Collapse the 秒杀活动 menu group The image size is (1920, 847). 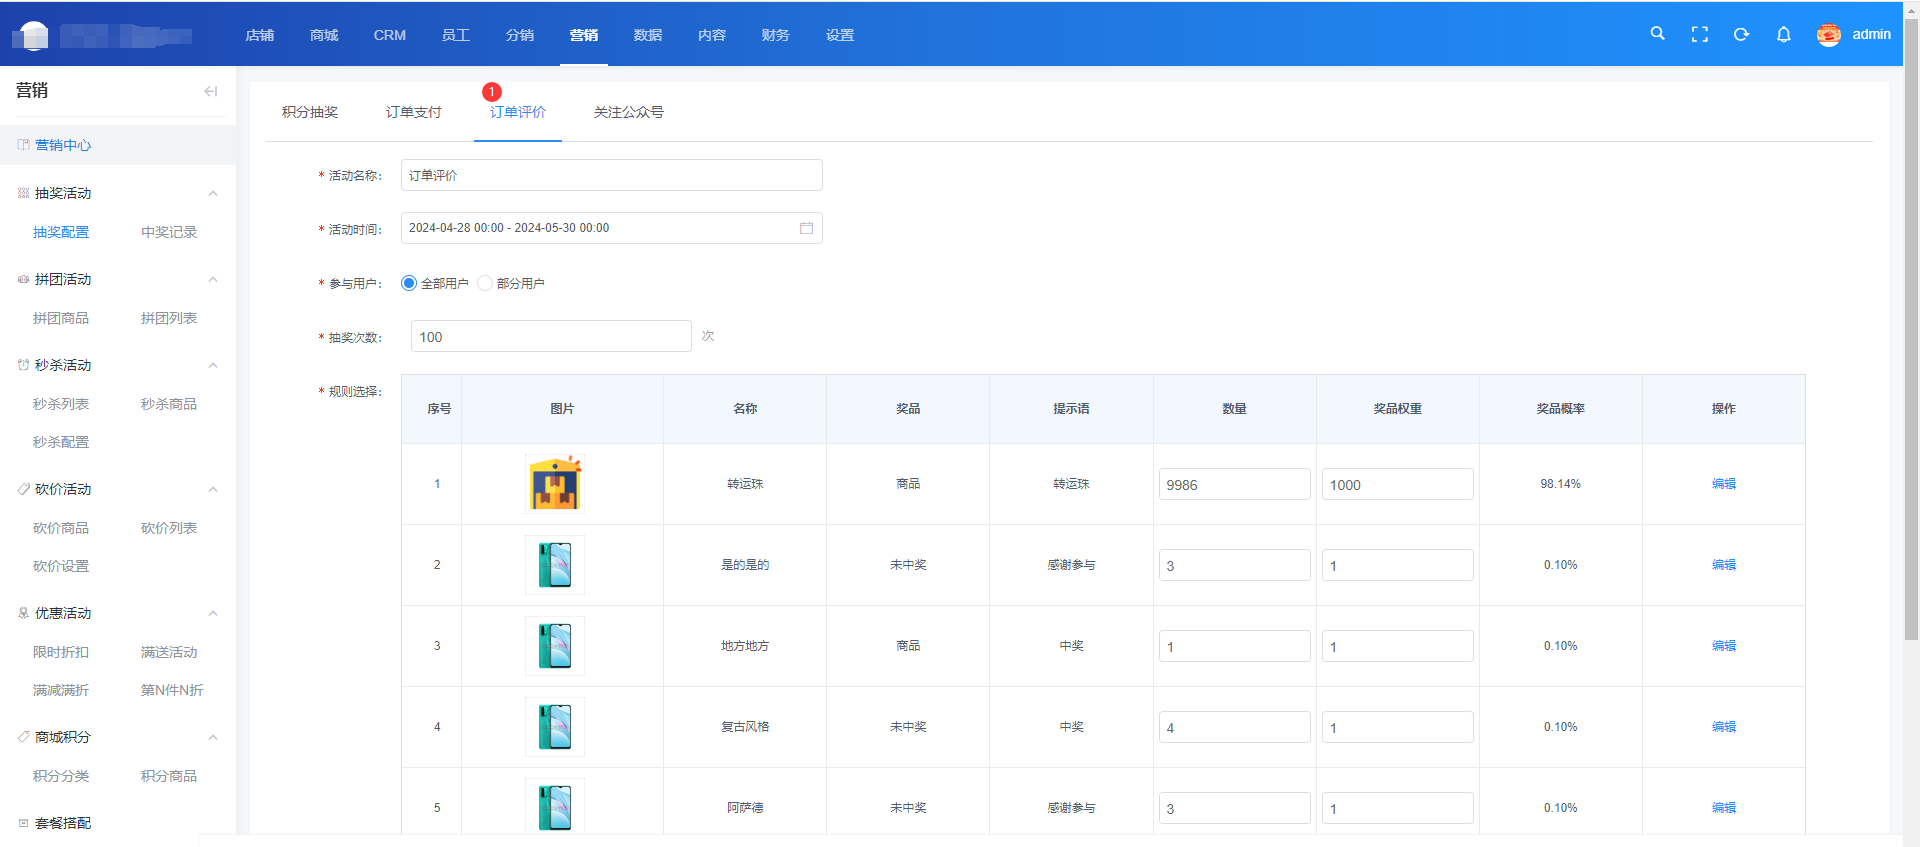pos(213,365)
